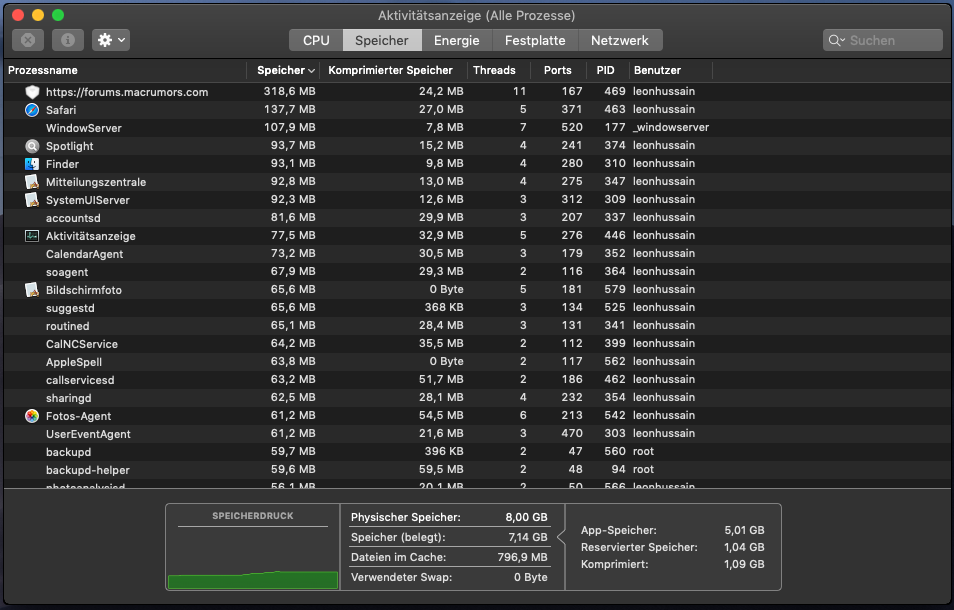The image size is (954, 610).
Task: Focus the Suchen search field
Action: click(x=883, y=40)
